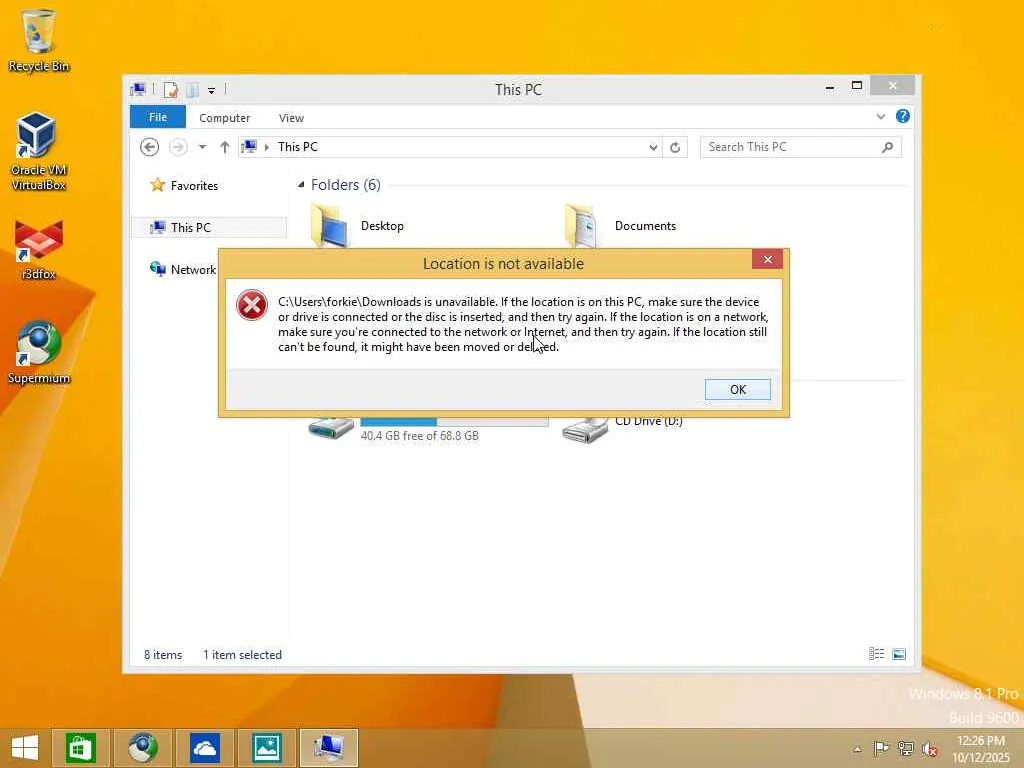
Task: Click the 1 item selected status text
Action: pyautogui.click(x=242, y=654)
